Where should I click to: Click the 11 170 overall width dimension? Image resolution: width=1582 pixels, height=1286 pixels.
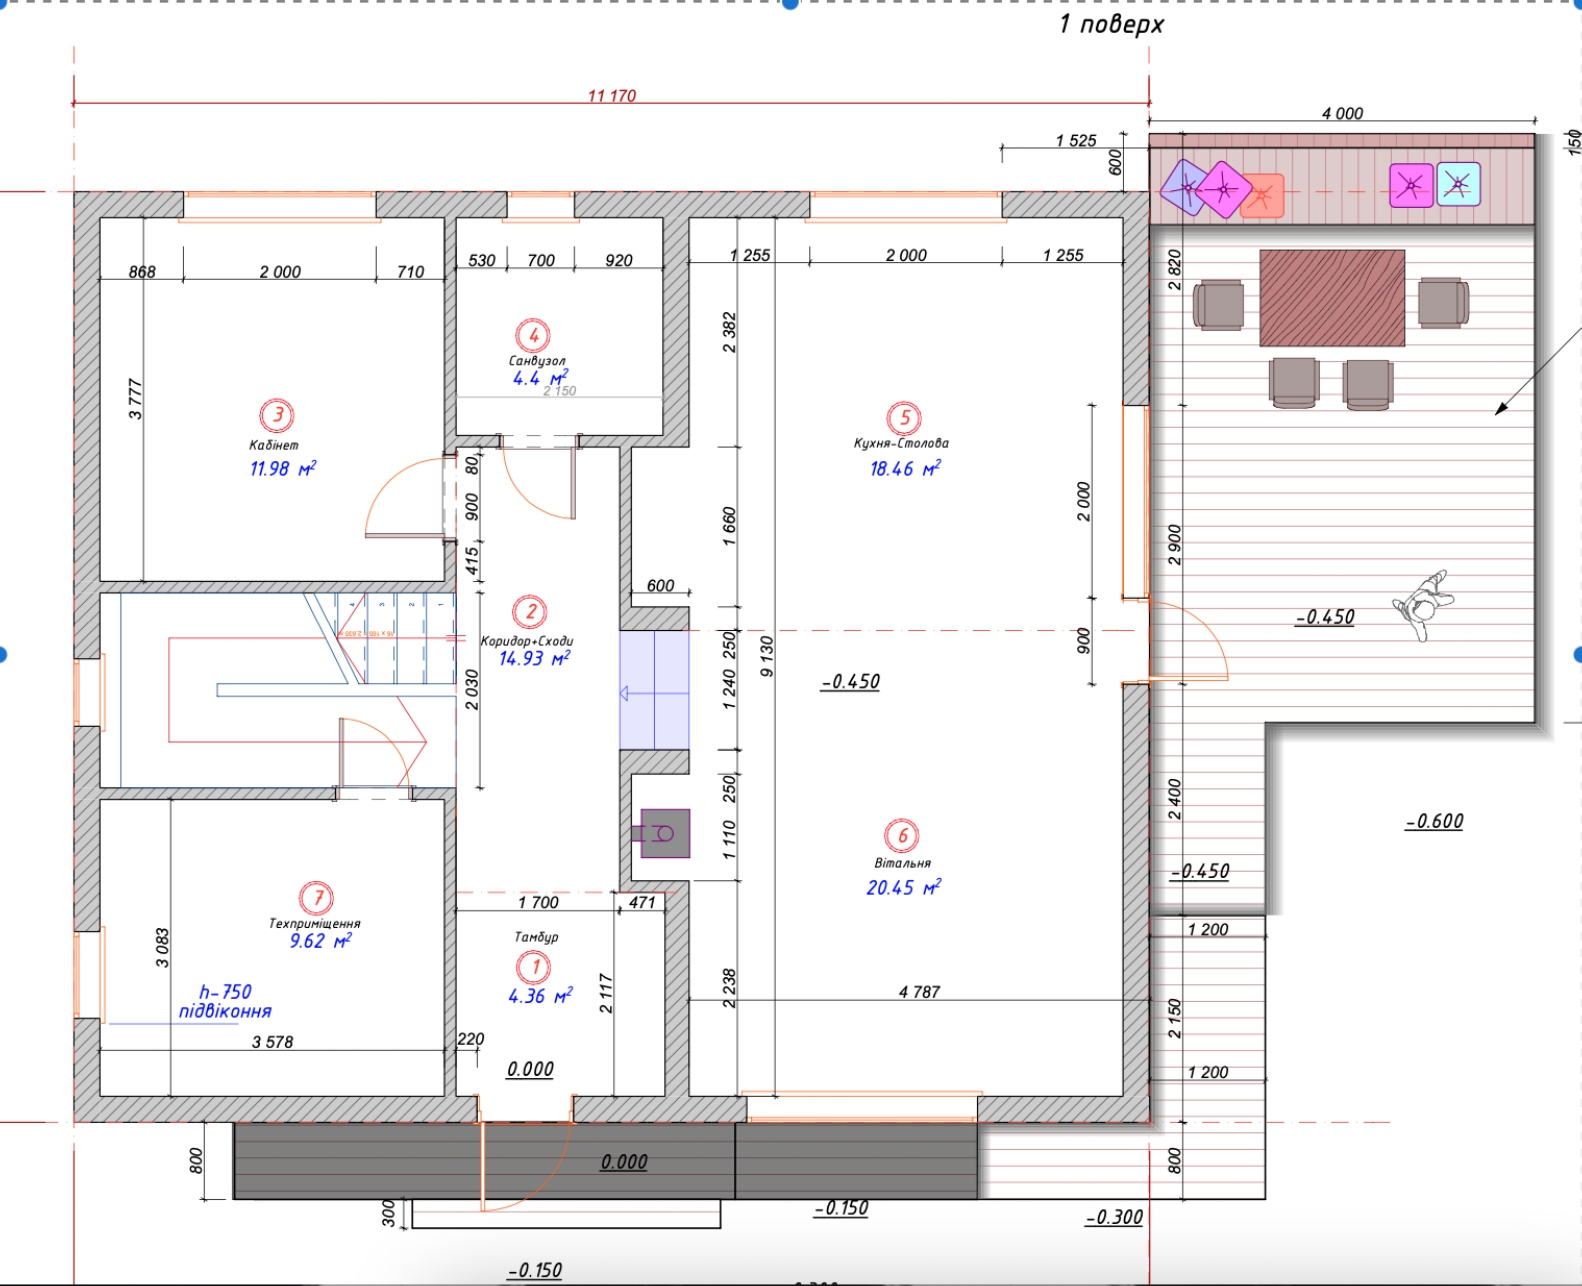pos(612,96)
